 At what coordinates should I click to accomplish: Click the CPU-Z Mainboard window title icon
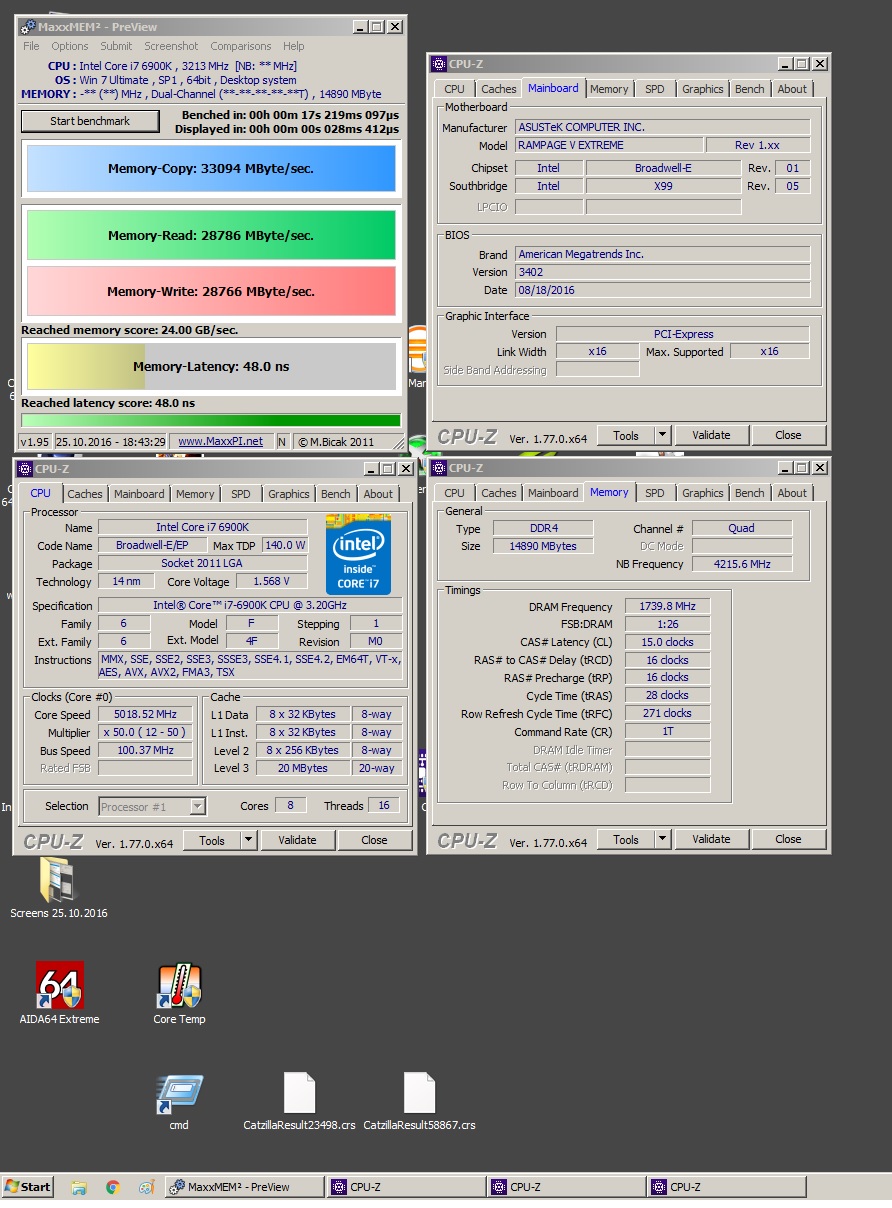439,64
